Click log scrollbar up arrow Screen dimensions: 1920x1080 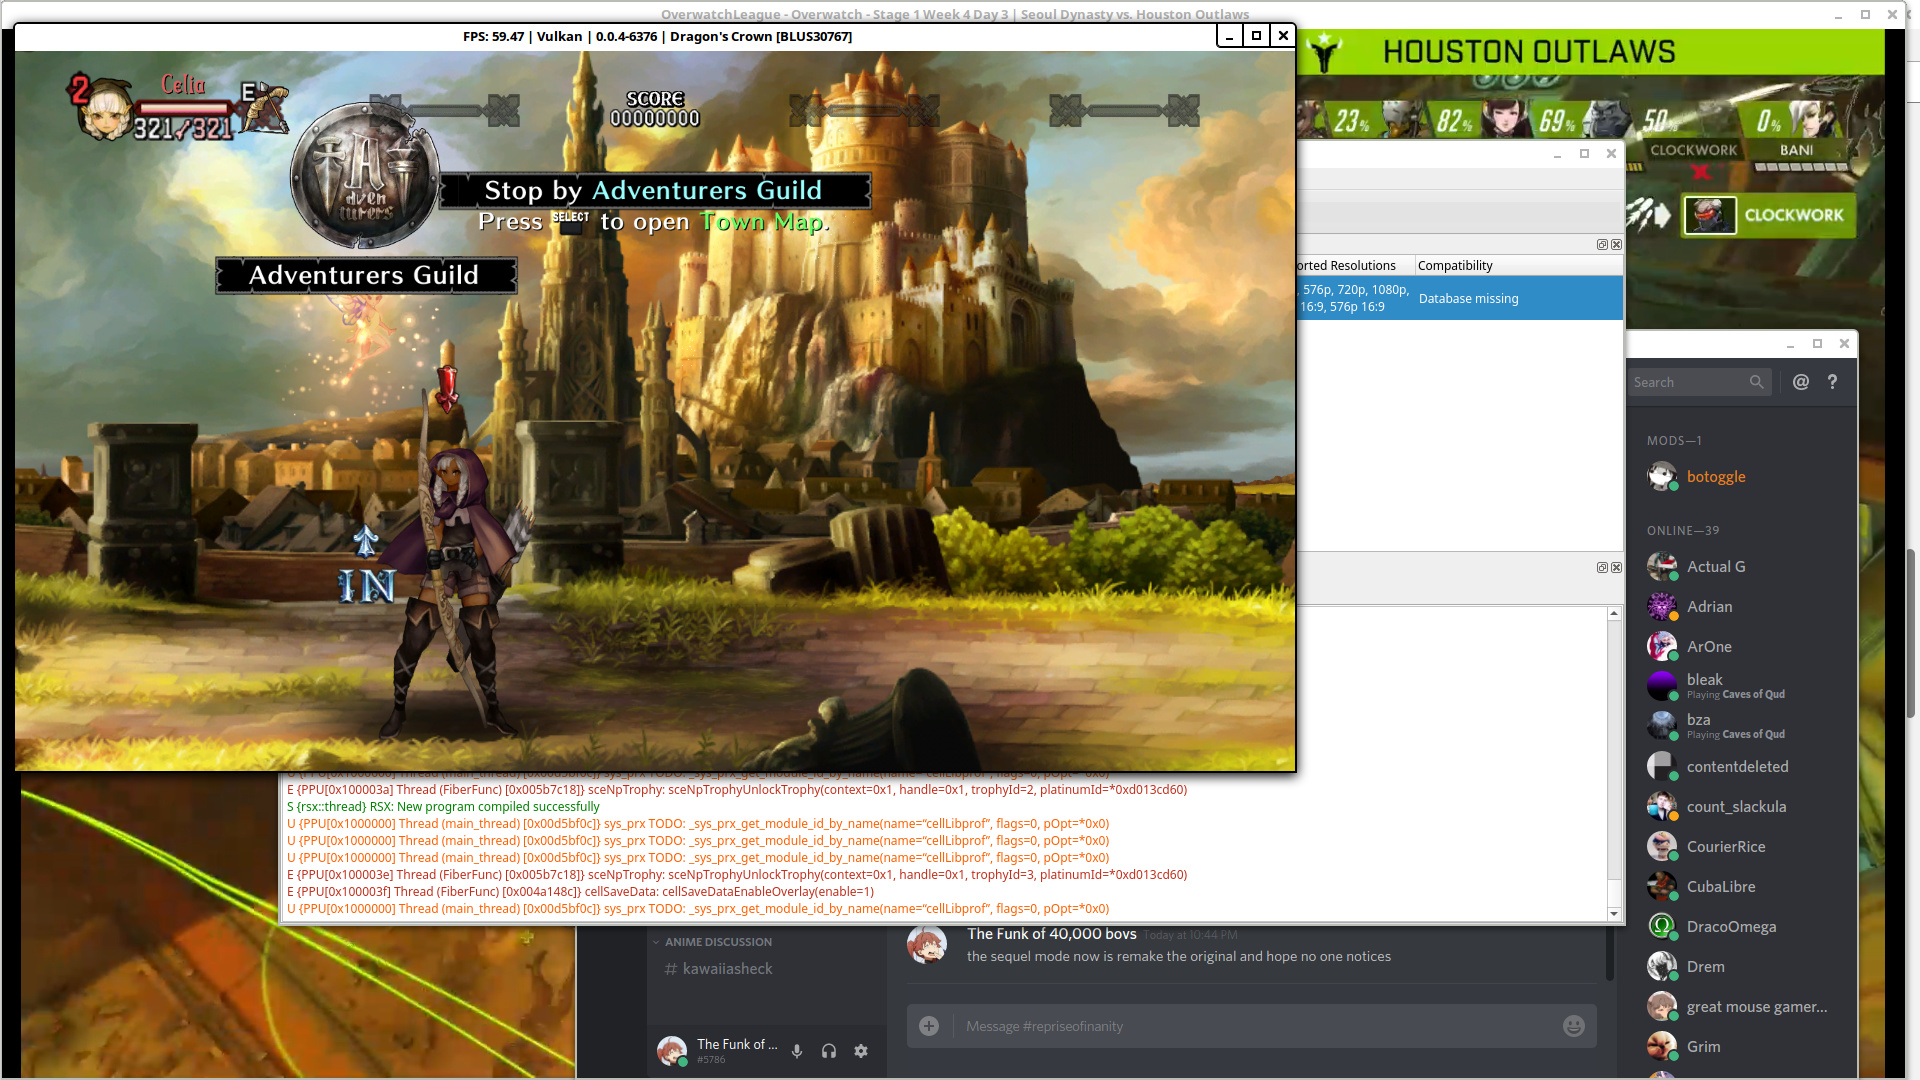pos(1614,614)
